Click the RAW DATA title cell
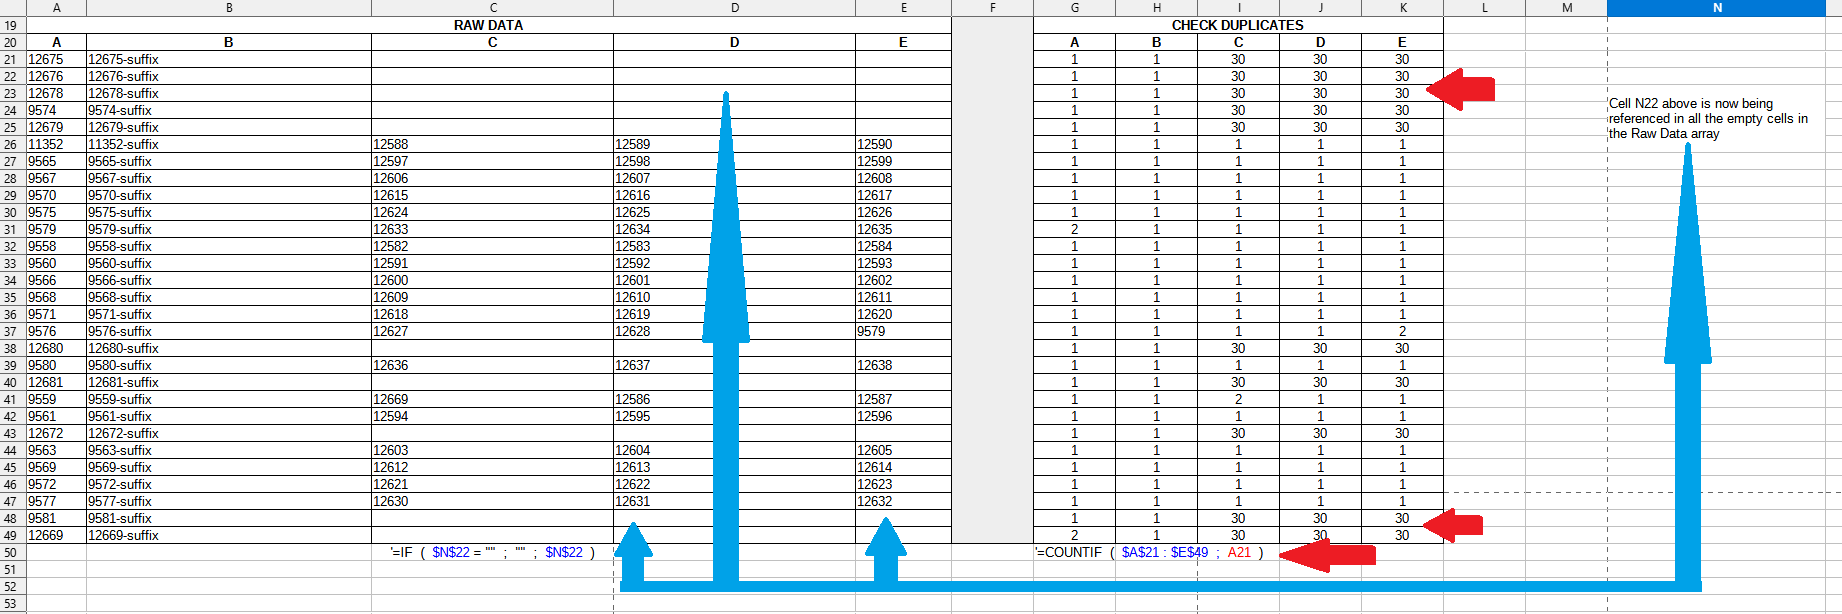 point(489,25)
